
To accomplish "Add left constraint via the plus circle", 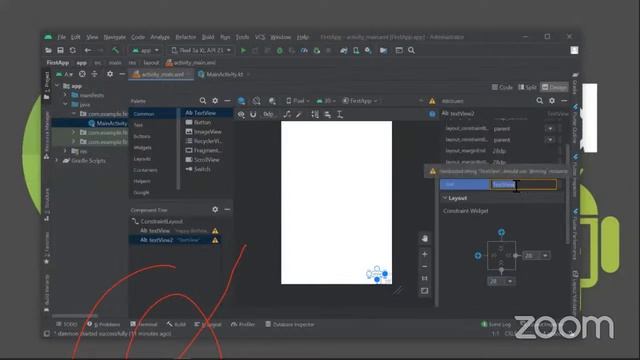I will click(x=478, y=256).
